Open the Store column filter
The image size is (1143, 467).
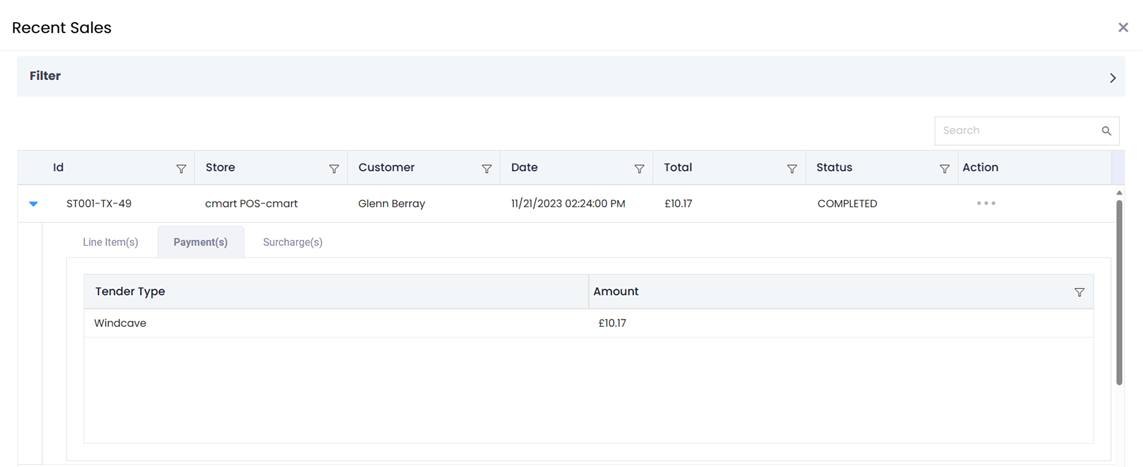click(x=334, y=169)
